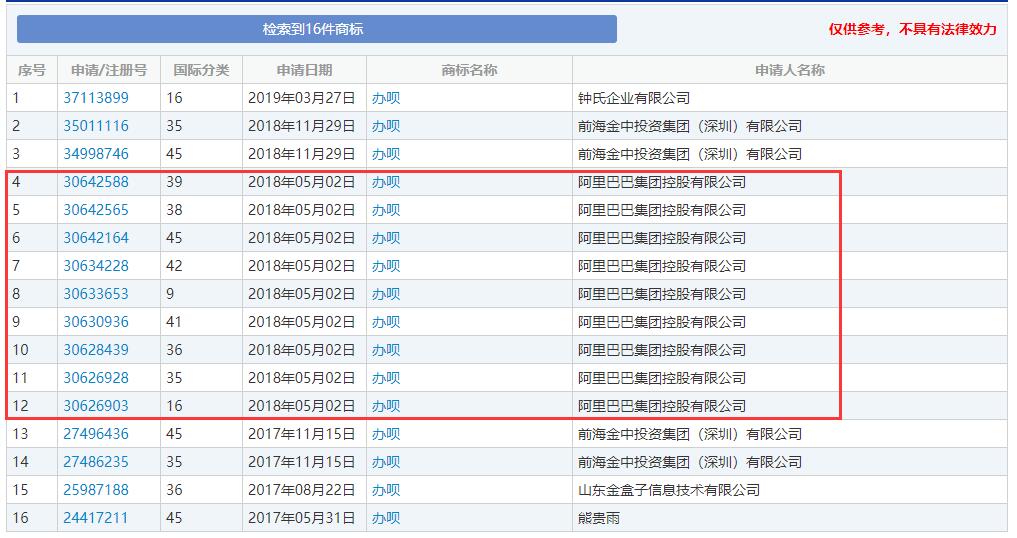Viewport: 1017px width, 538px height.
Task: Open Alibaba trademark application 30642588
Action: click(x=96, y=182)
